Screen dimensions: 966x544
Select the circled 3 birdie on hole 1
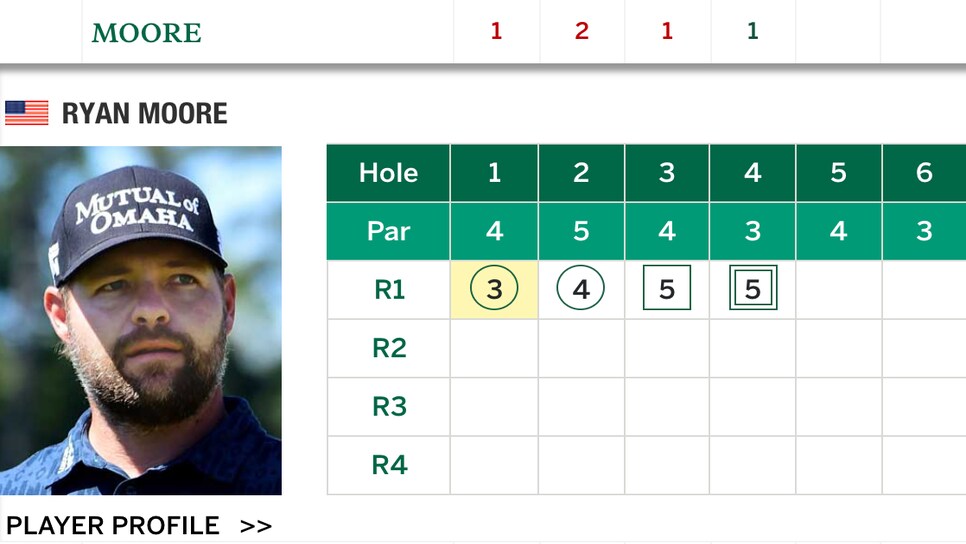(494, 288)
